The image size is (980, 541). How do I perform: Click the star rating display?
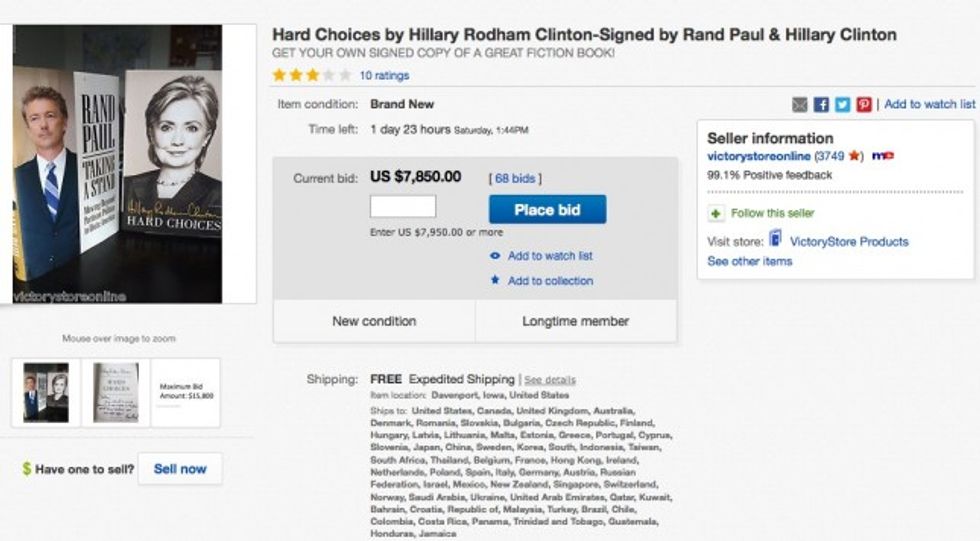[x=311, y=75]
